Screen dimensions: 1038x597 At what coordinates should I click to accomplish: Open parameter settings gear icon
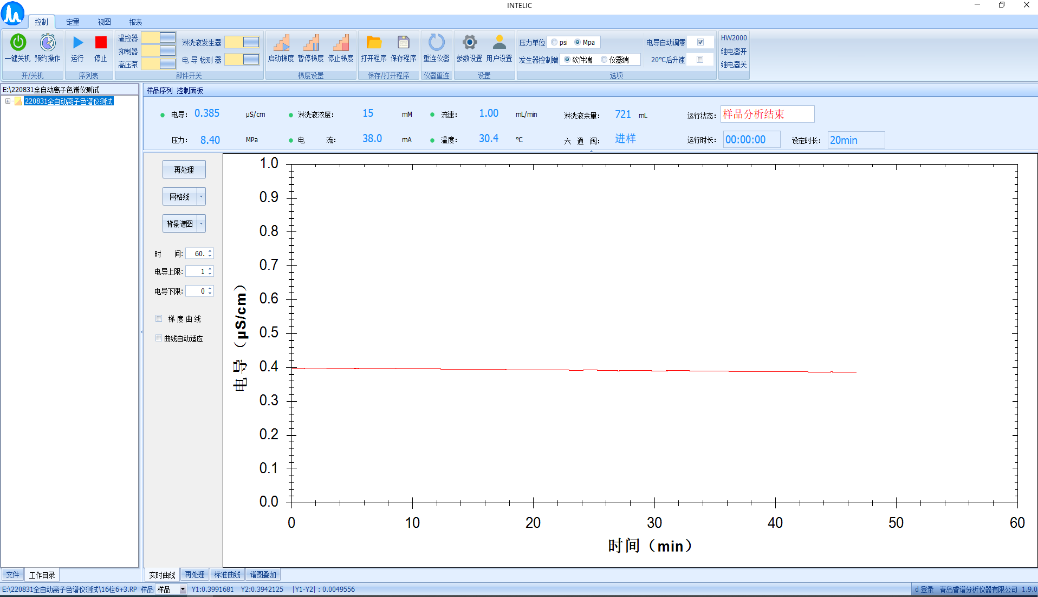coord(469,42)
